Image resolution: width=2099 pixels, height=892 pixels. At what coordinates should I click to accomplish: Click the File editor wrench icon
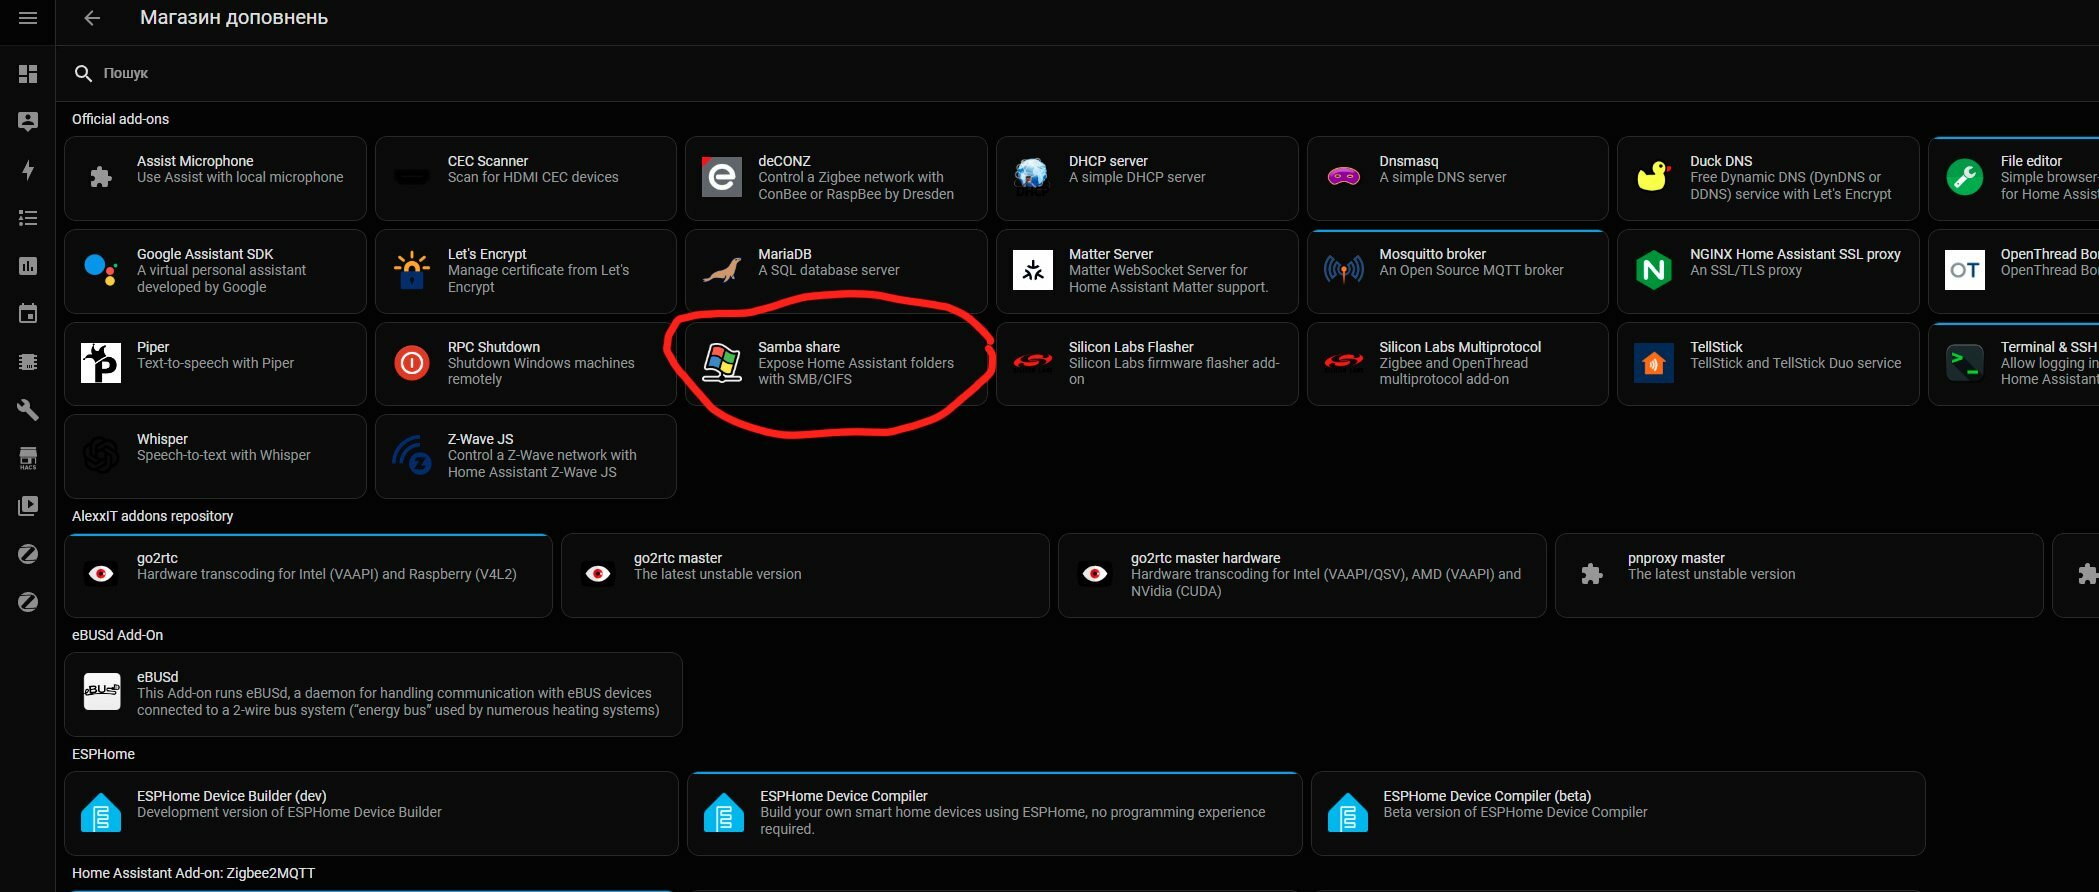pos(1965,177)
